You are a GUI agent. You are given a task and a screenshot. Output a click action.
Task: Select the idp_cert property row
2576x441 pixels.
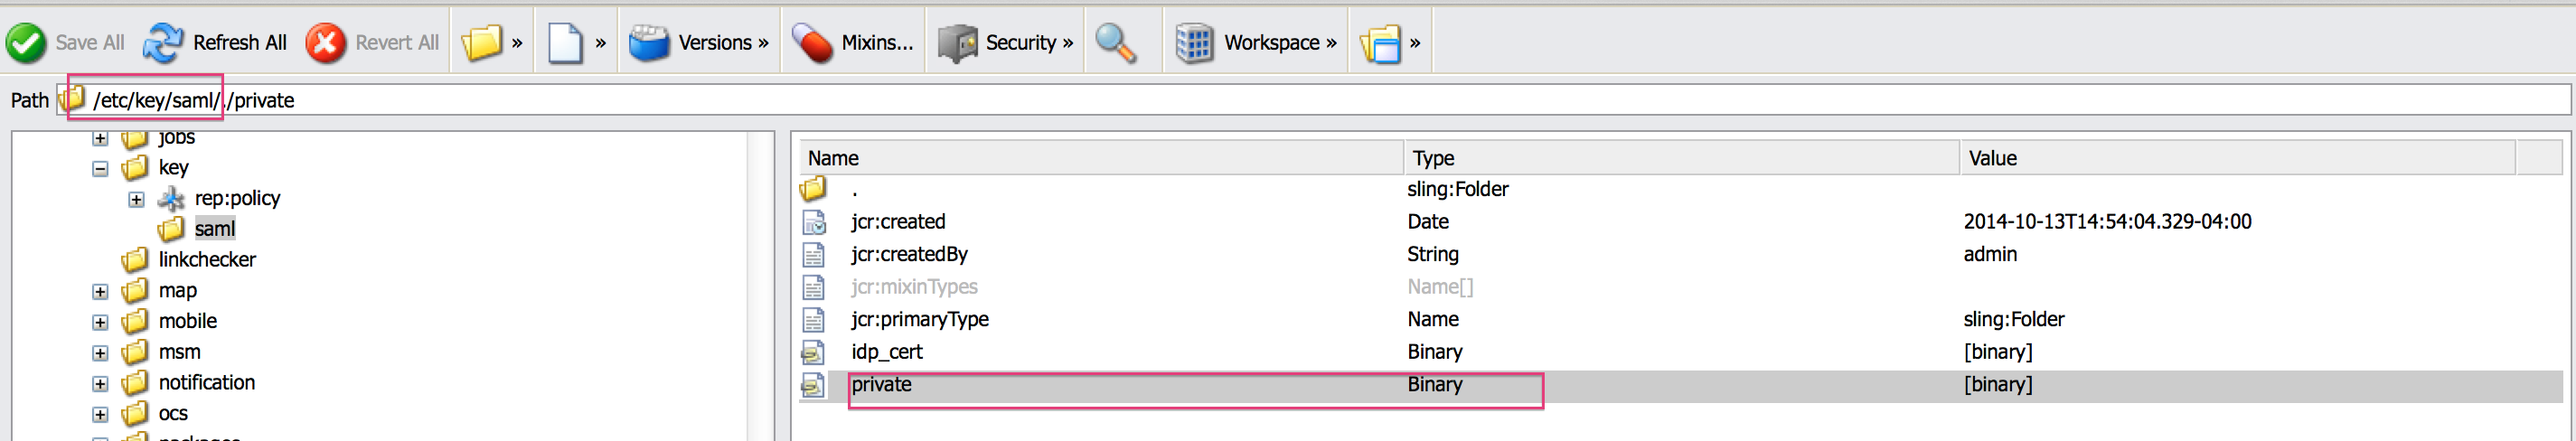pos(886,352)
